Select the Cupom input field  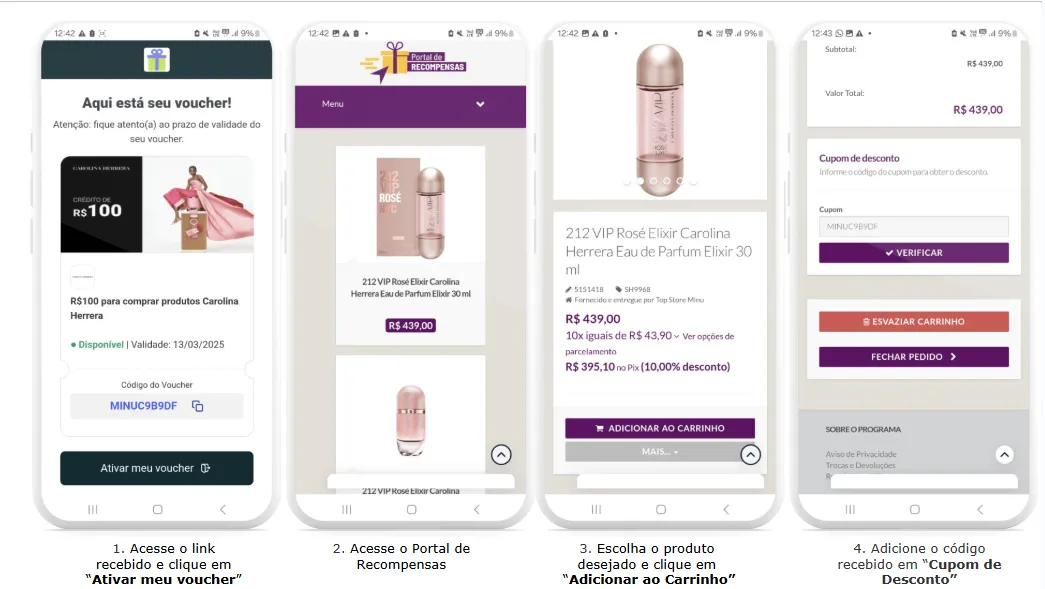914,227
